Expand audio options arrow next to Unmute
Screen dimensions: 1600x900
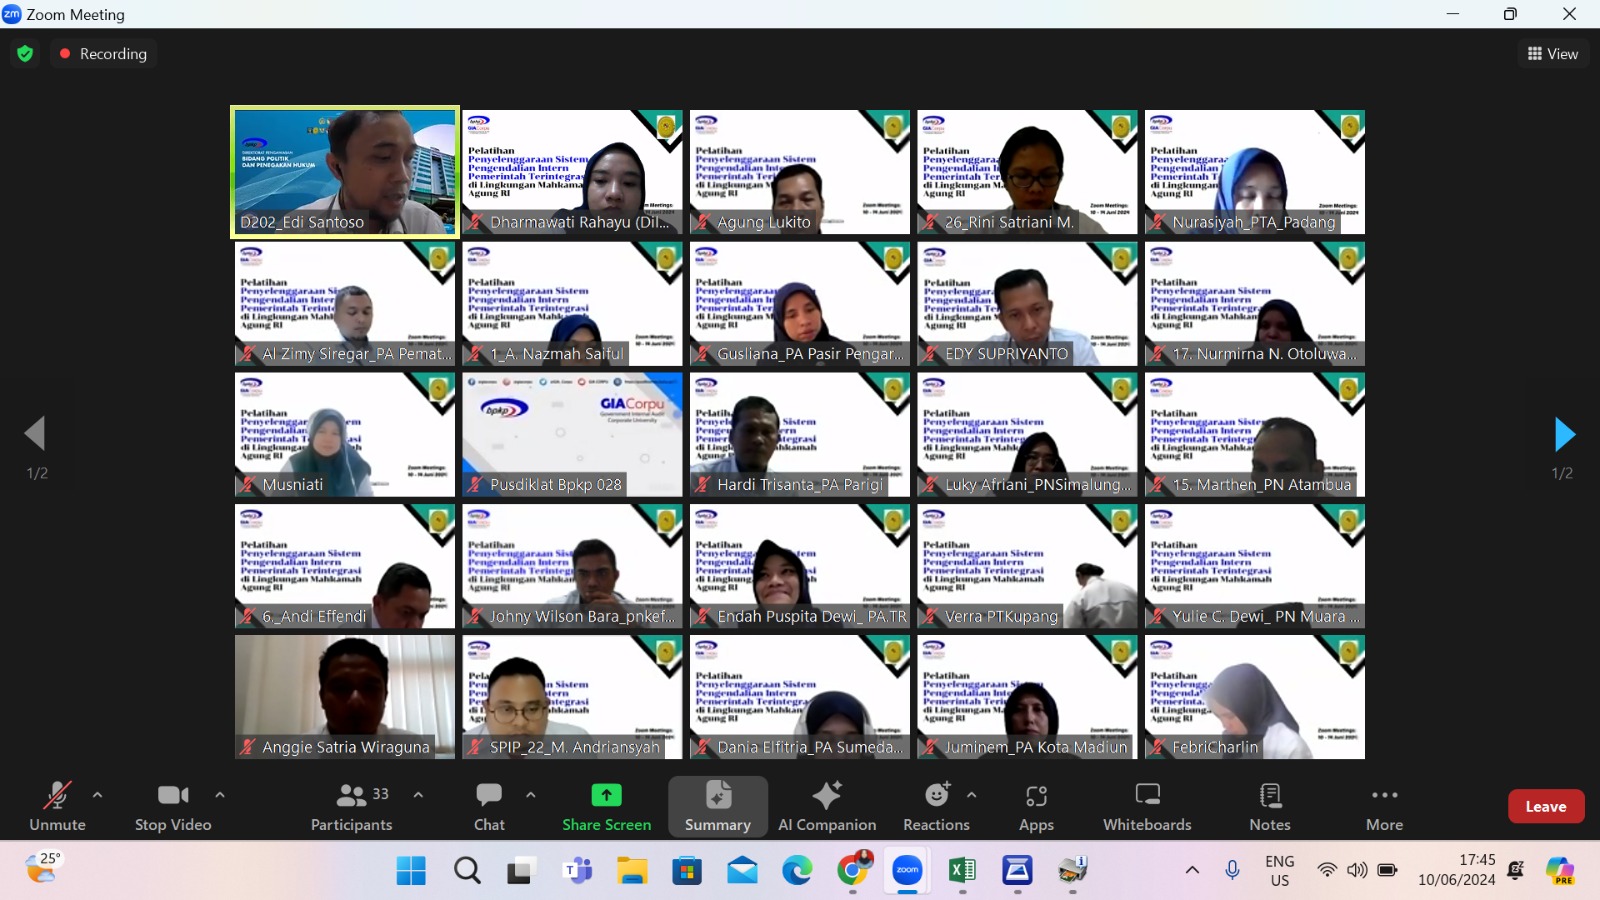pyautogui.click(x=97, y=795)
